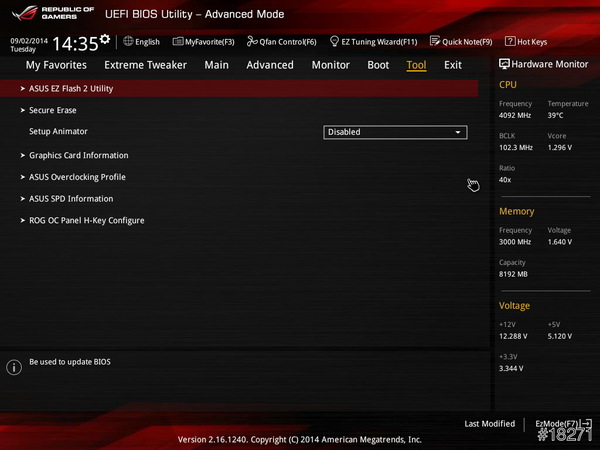The height and width of the screenshot is (450, 600).
Task: Open ROG OC Panel H-Key Configure
Action: point(87,220)
